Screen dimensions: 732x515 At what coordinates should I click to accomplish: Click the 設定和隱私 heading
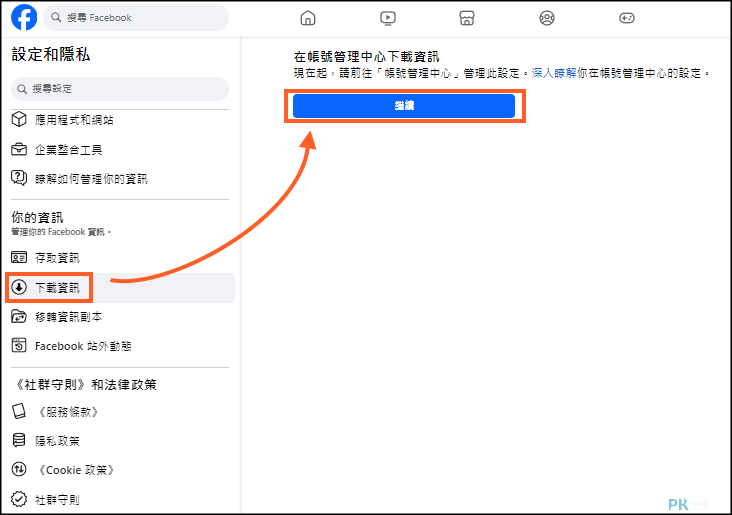(x=50, y=54)
